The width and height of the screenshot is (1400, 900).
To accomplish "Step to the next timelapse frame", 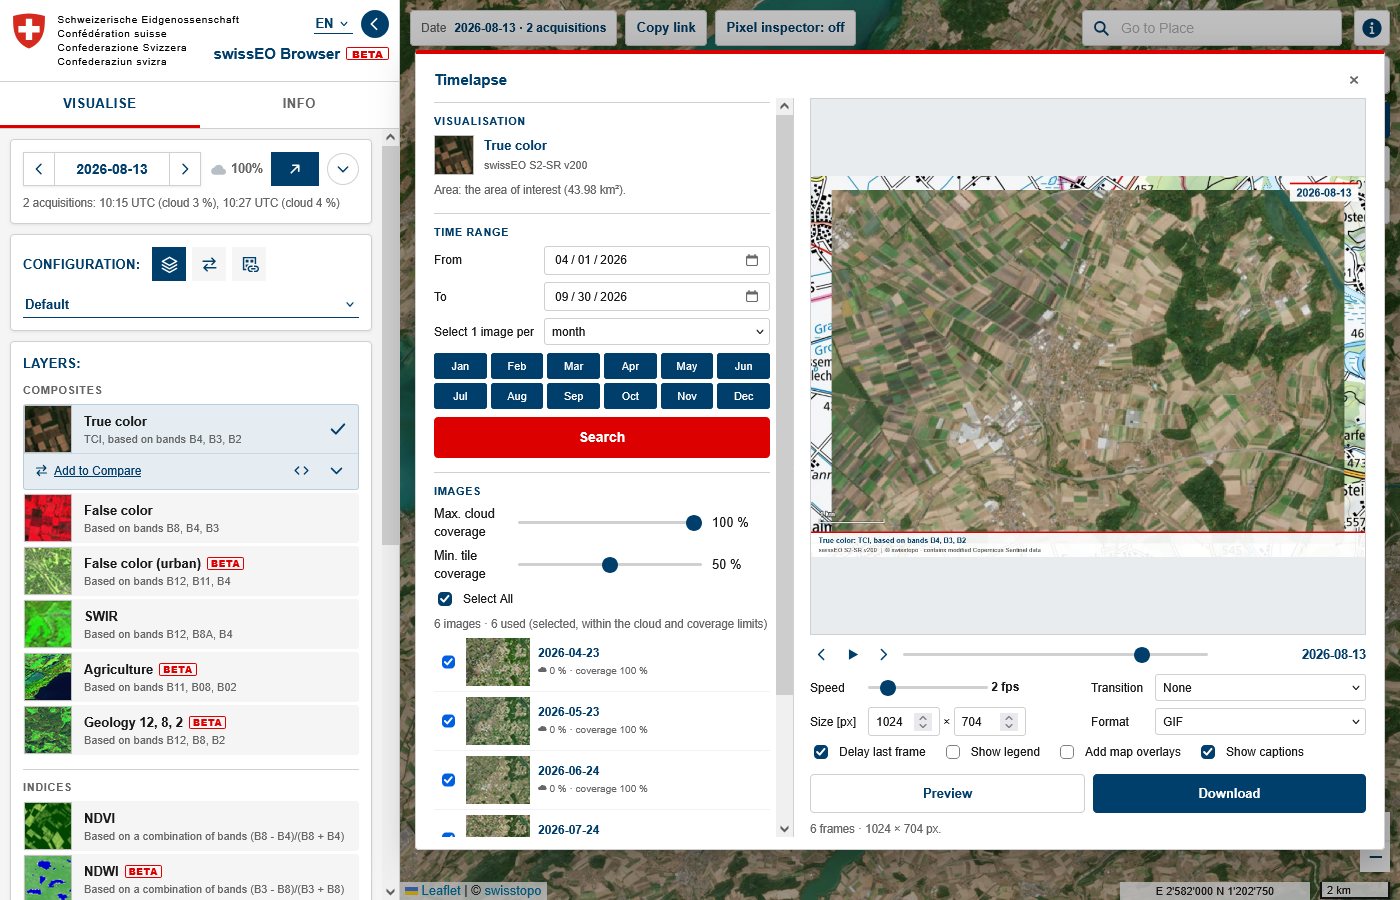I will click(883, 654).
